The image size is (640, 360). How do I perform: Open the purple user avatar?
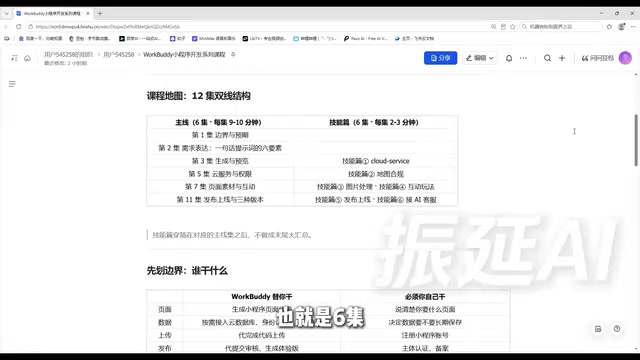tap(625, 58)
